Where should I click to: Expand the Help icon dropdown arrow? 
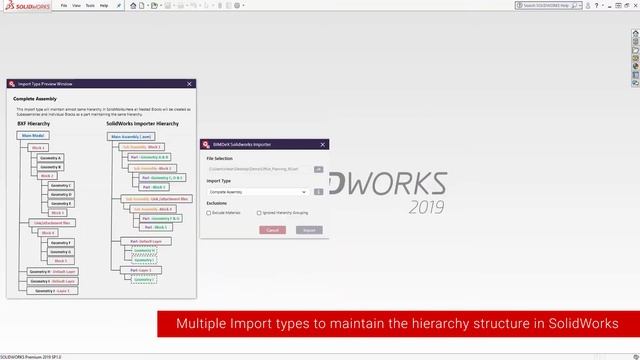602,6
